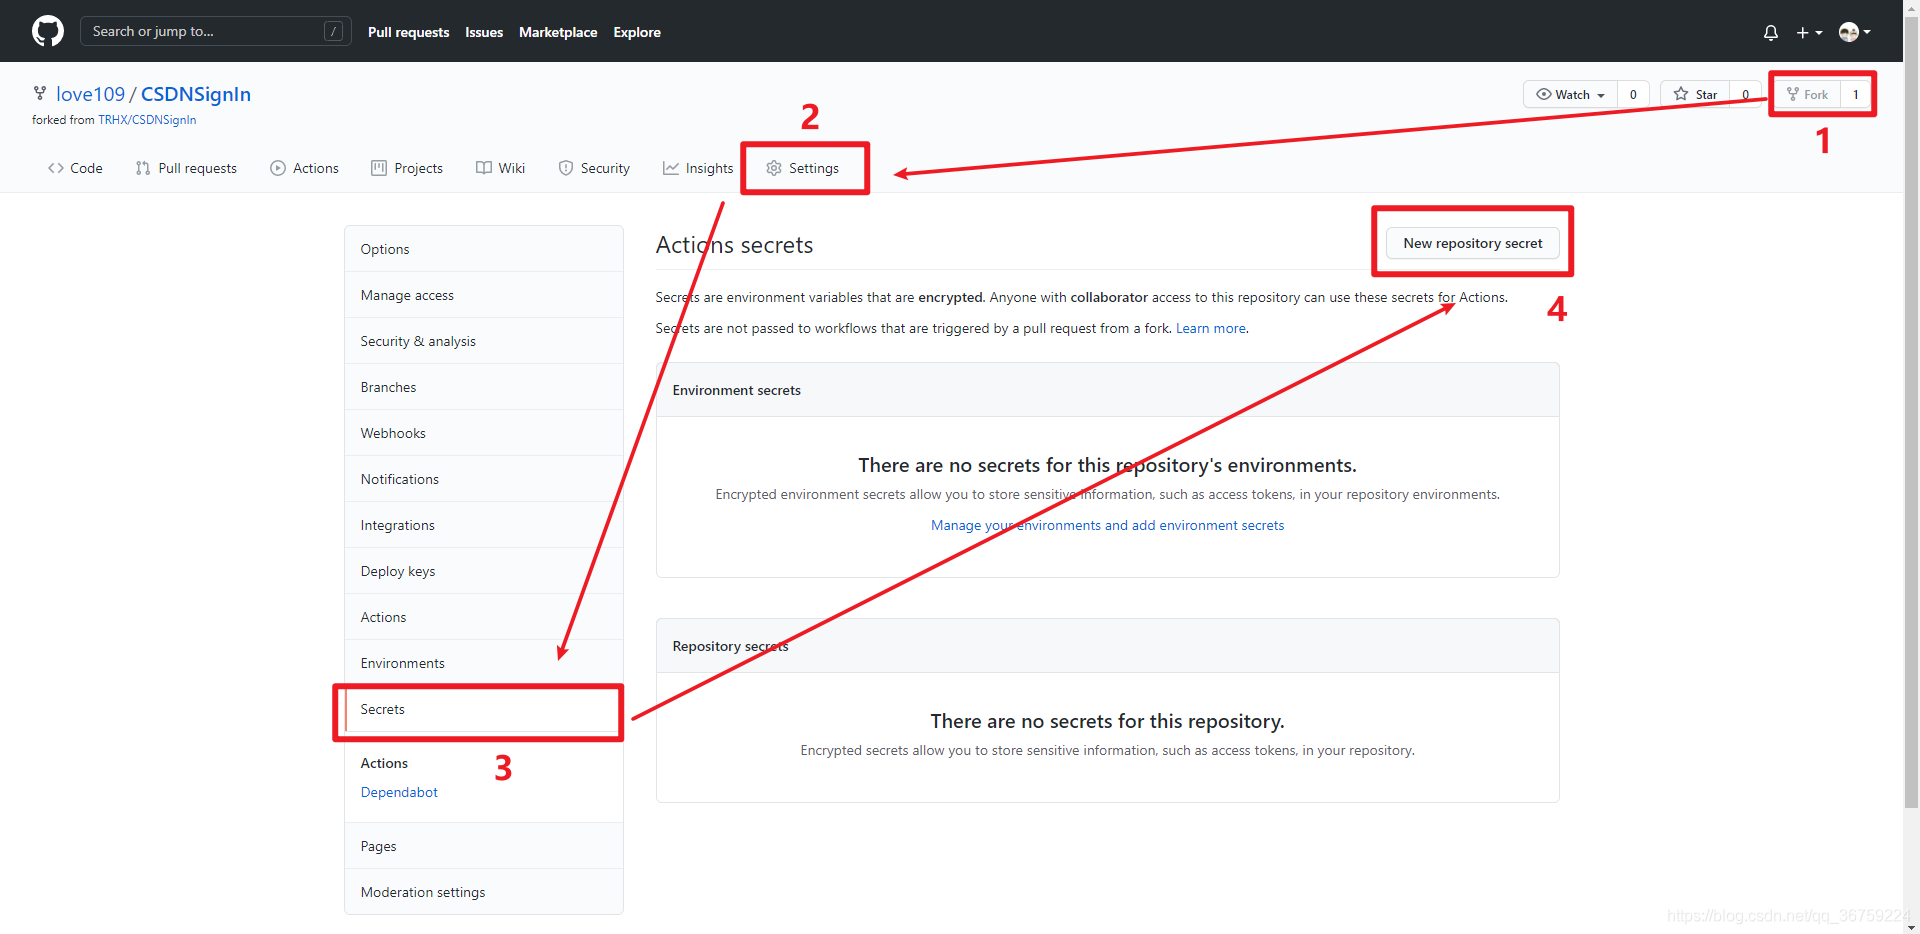Open Manage access in settings sidebar
This screenshot has width=1920, height=934.
coord(484,295)
